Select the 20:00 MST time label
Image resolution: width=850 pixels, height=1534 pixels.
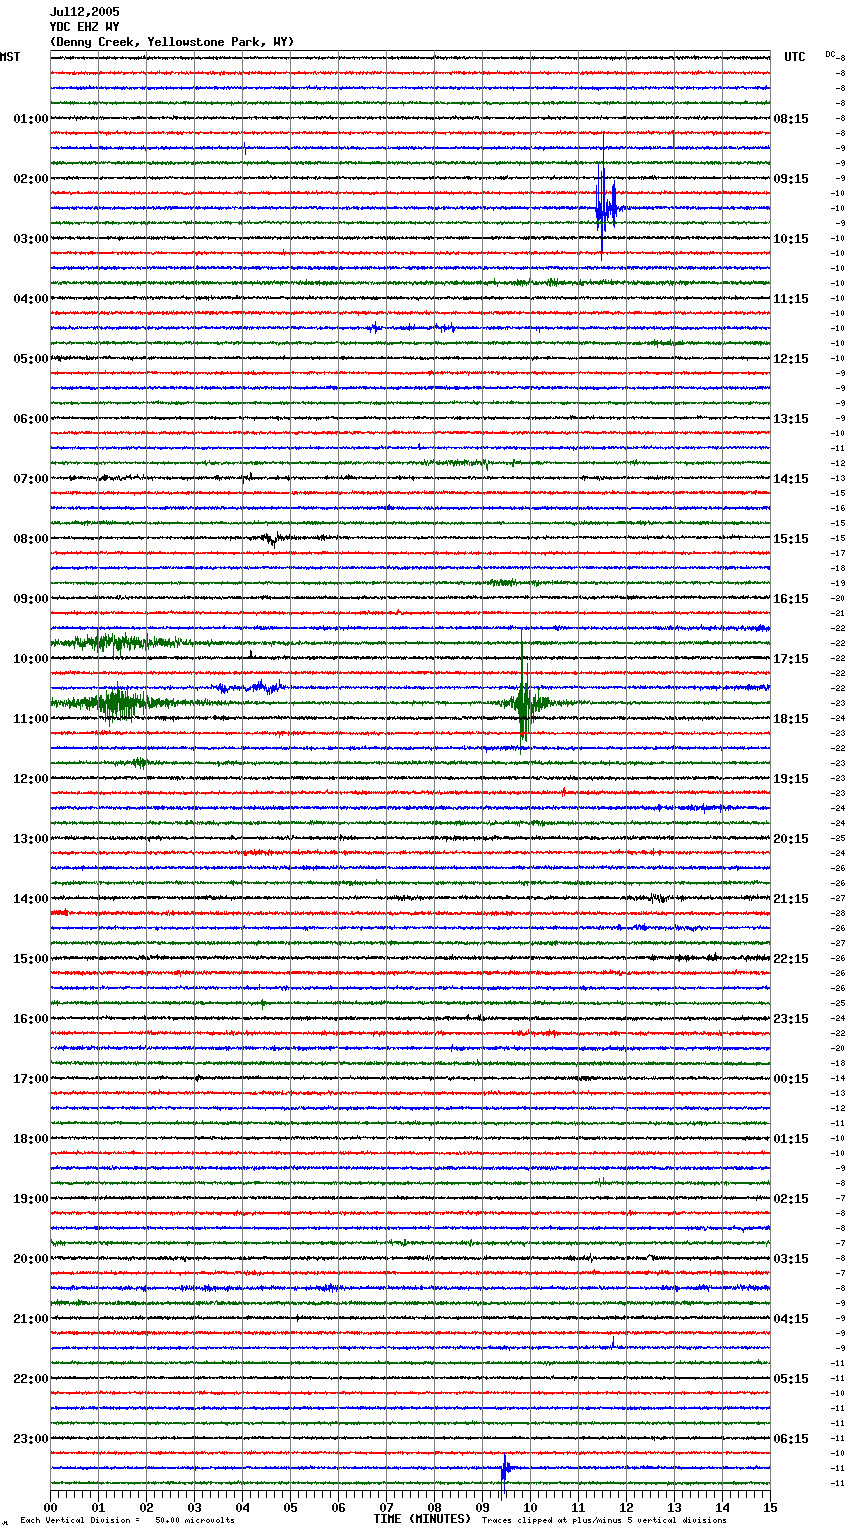tap(30, 1259)
